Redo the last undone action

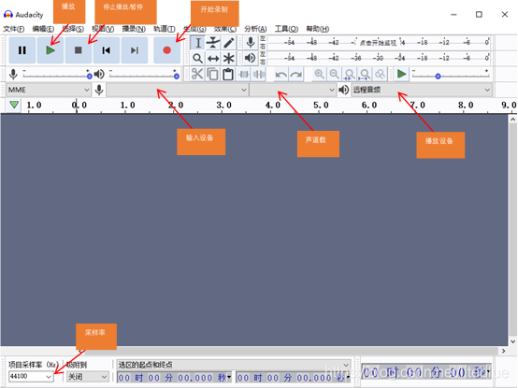pyautogui.click(x=296, y=74)
